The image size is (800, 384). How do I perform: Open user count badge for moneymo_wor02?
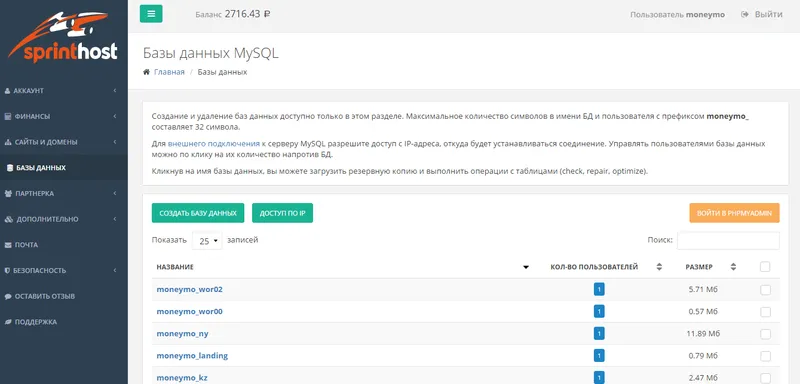pyautogui.click(x=599, y=290)
